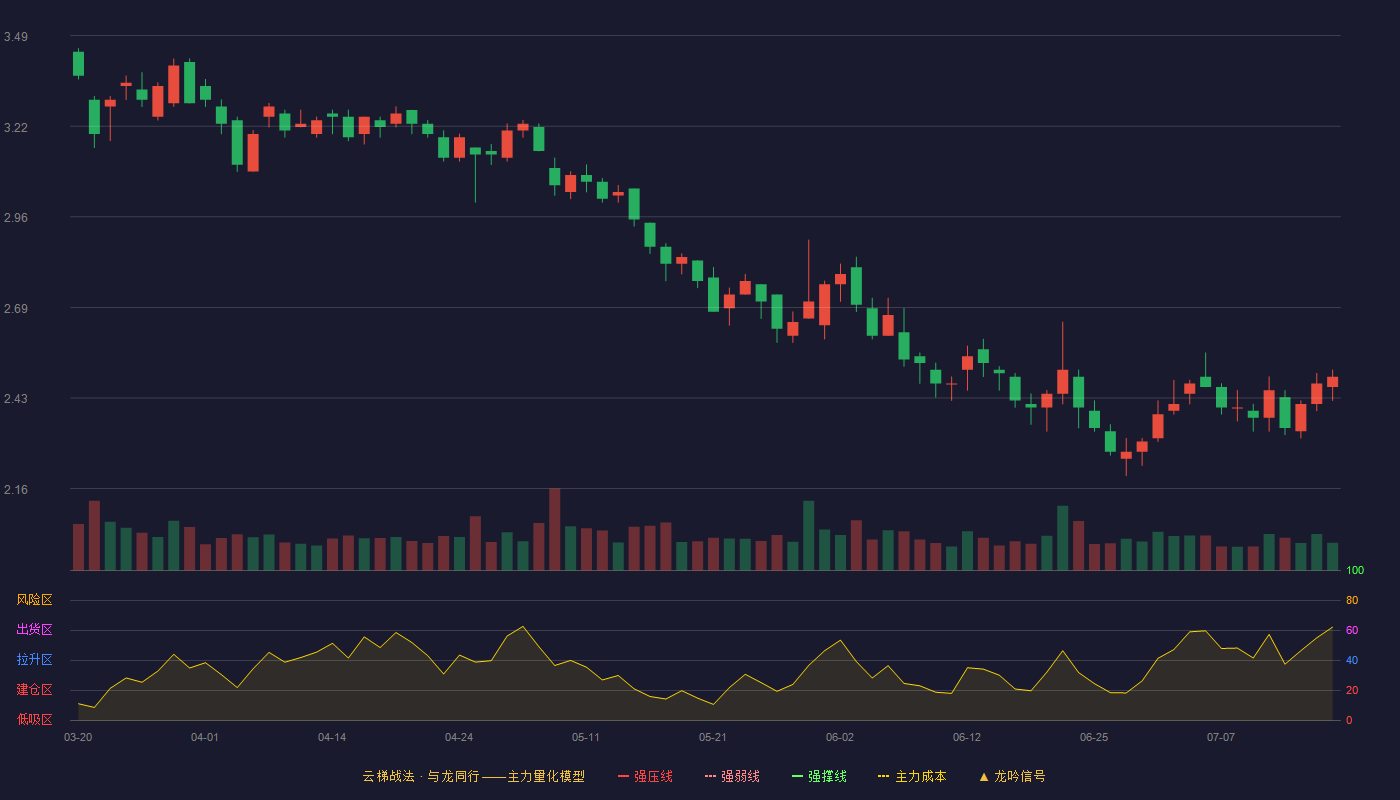Image resolution: width=1400 pixels, height=800 pixels.
Task: Click the 出货区 zone label
Action: pyautogui.click(x=34, y=630)
